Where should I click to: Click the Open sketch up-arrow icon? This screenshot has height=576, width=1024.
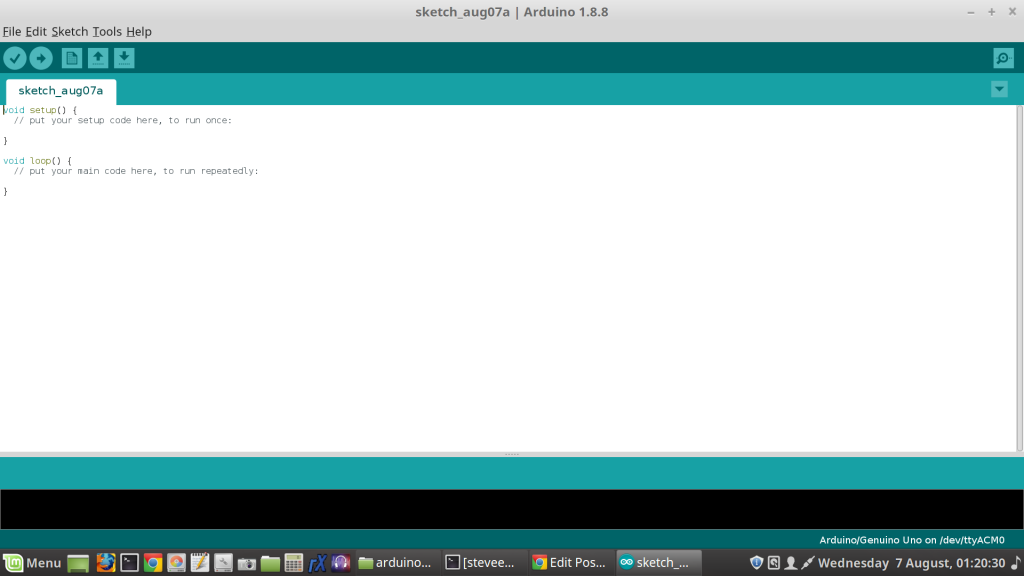coord(98,58)
